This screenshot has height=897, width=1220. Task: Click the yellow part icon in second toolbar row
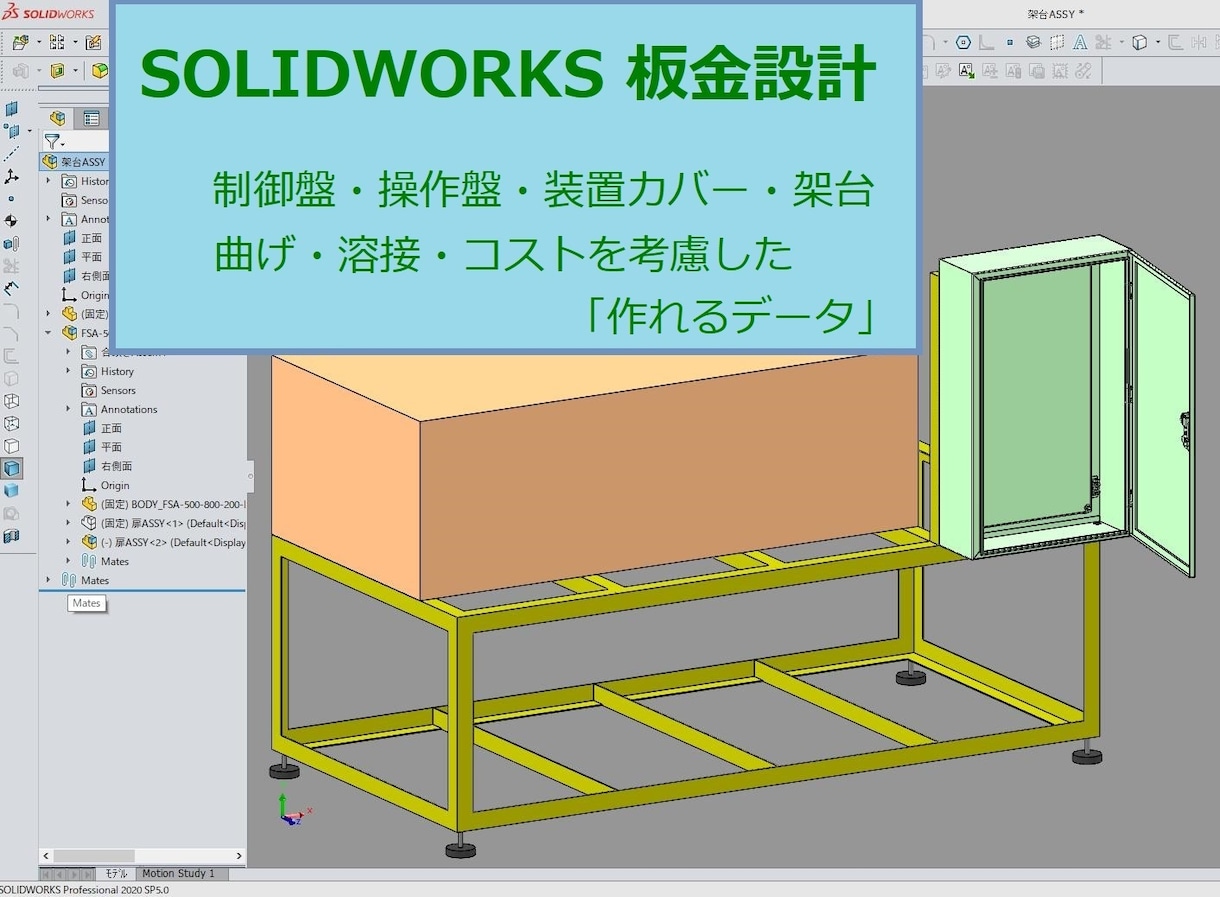point(58,70)
